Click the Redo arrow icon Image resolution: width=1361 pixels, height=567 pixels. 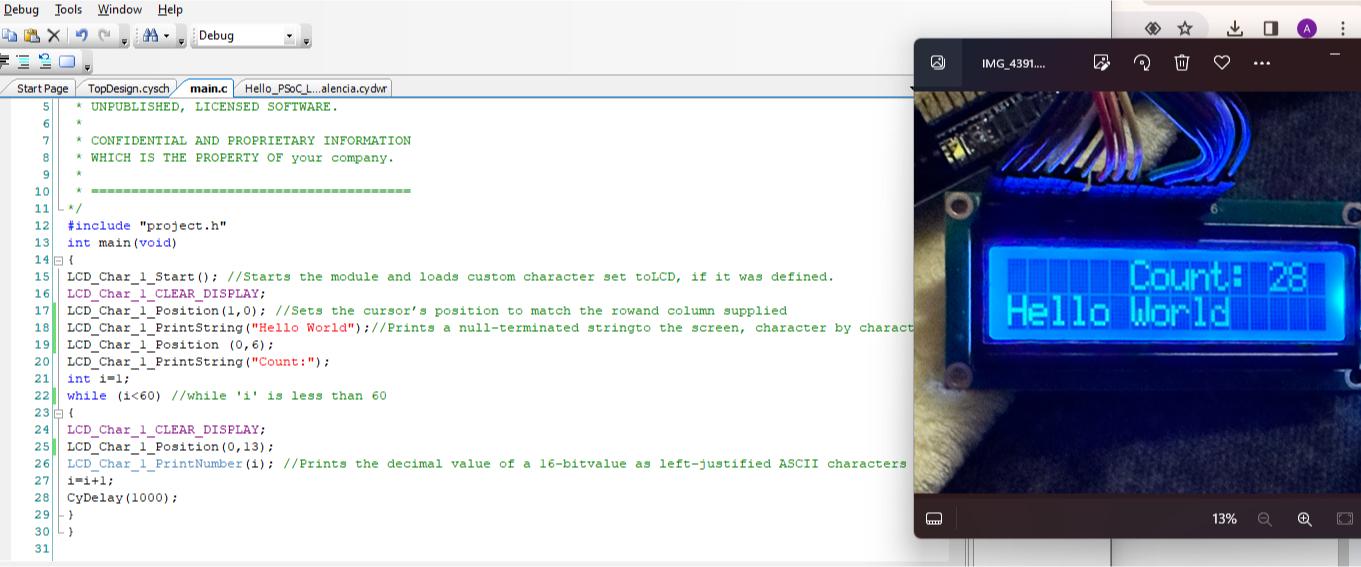coord(104,35)
